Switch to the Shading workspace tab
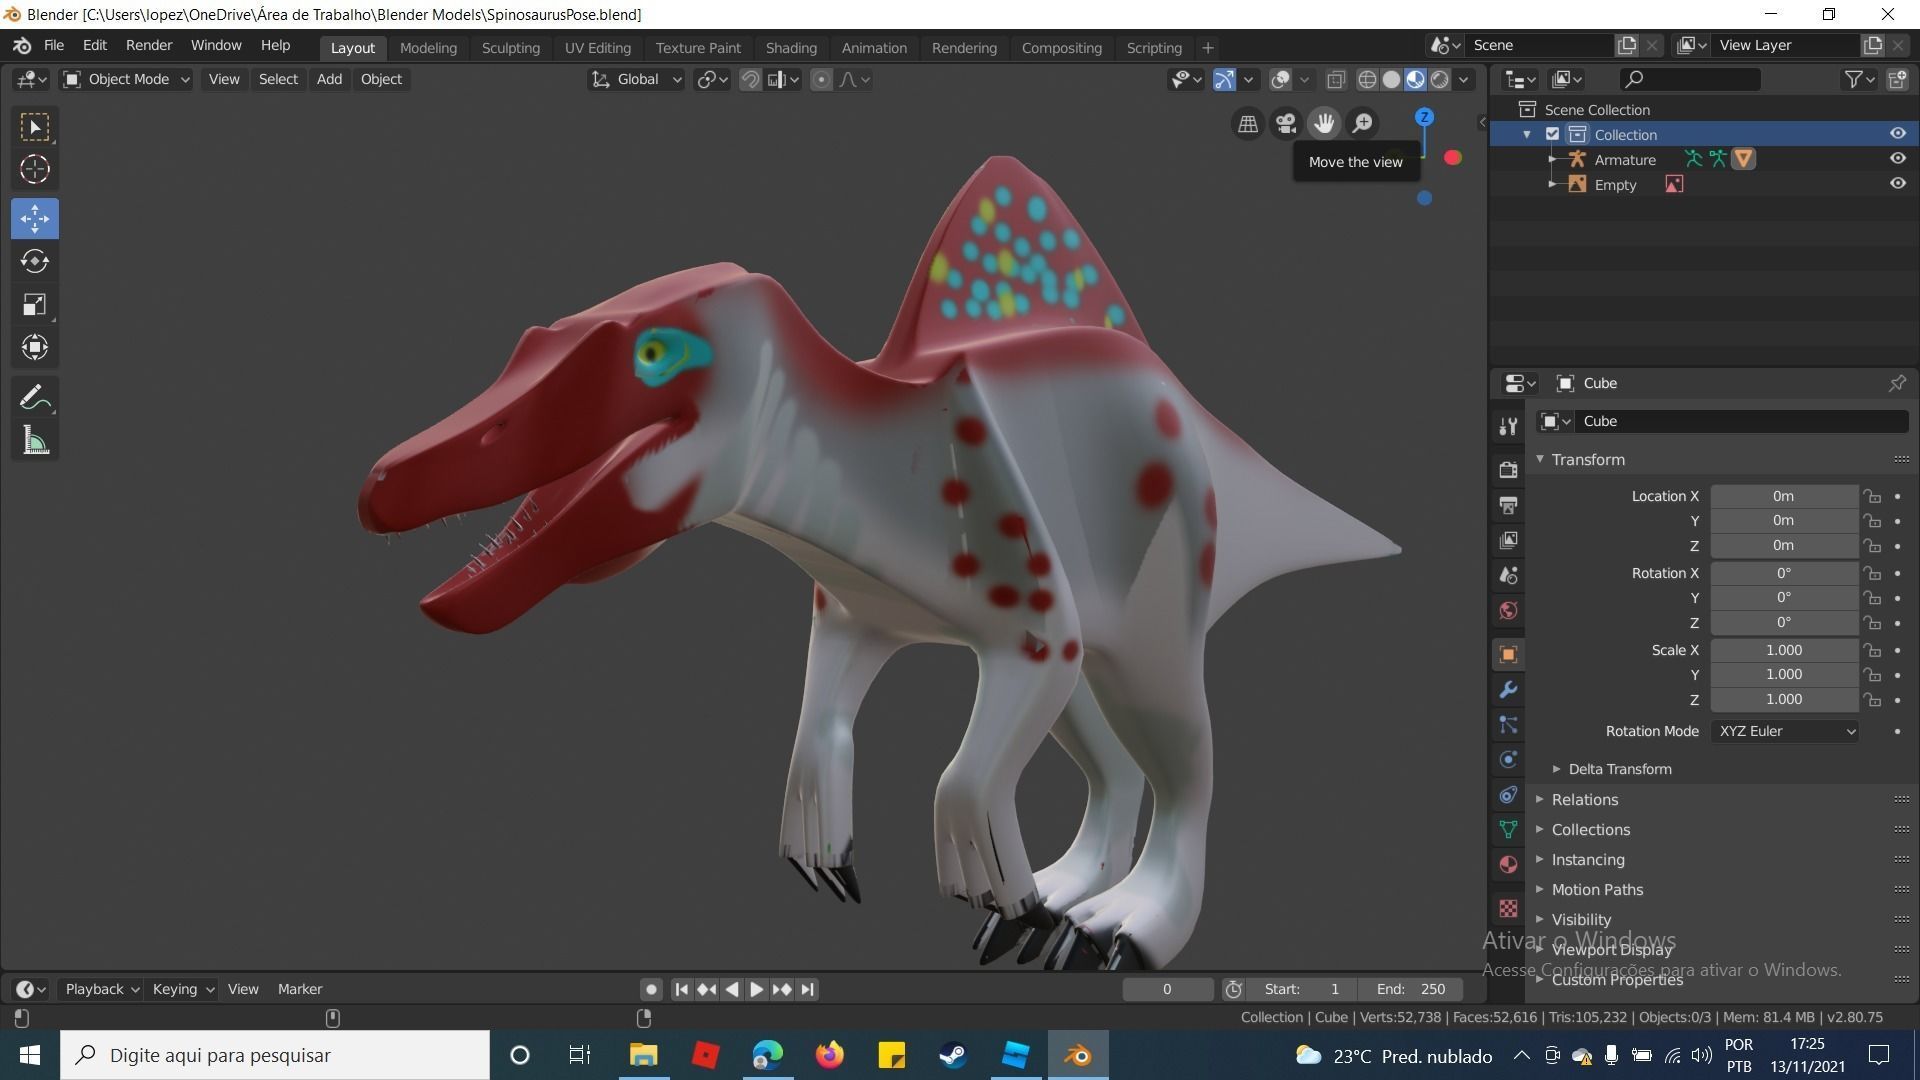 (791, 47)
